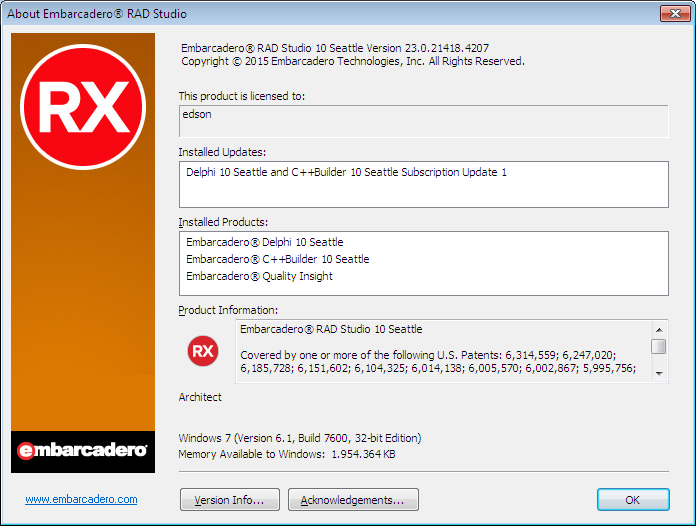Click the embarcadero brand logo
The height and width of the screenshot is (526, 699).
coord(83,451)
